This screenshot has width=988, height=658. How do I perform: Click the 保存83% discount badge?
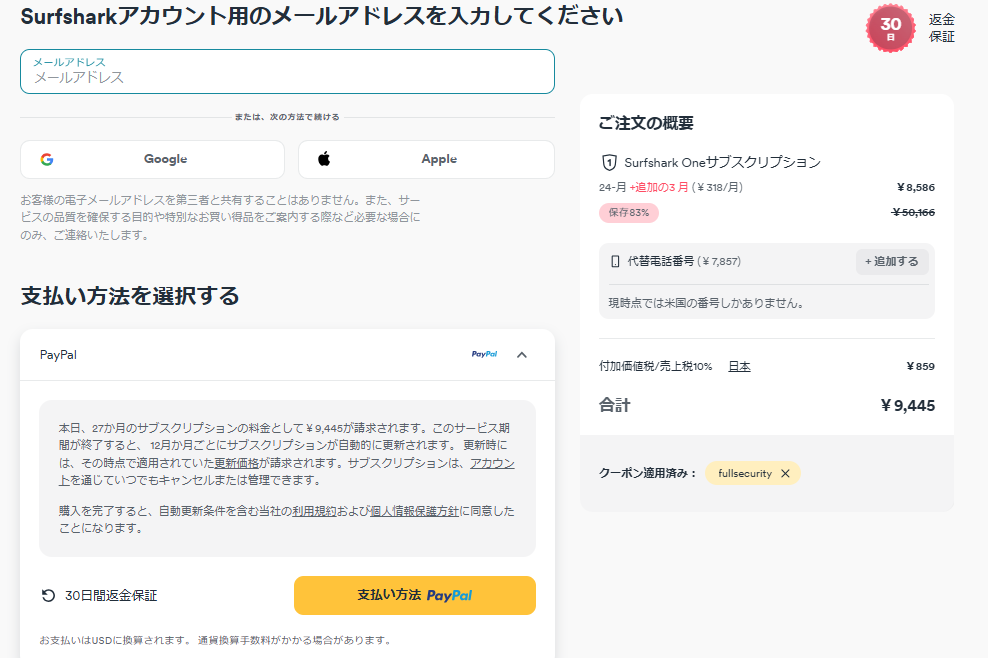(x=629, y=212)
